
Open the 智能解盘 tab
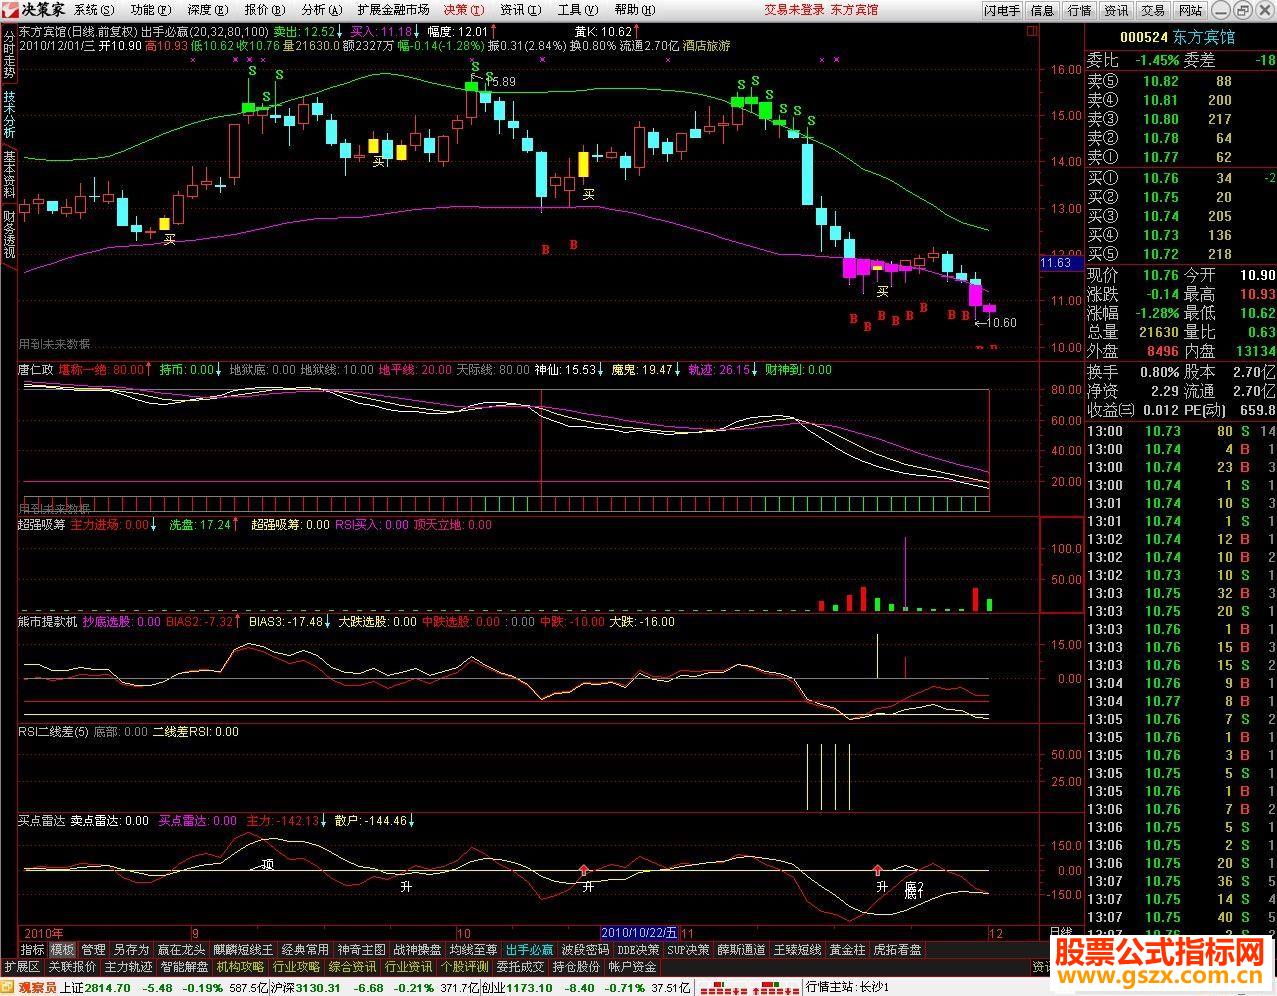click(x=184, y=967)
